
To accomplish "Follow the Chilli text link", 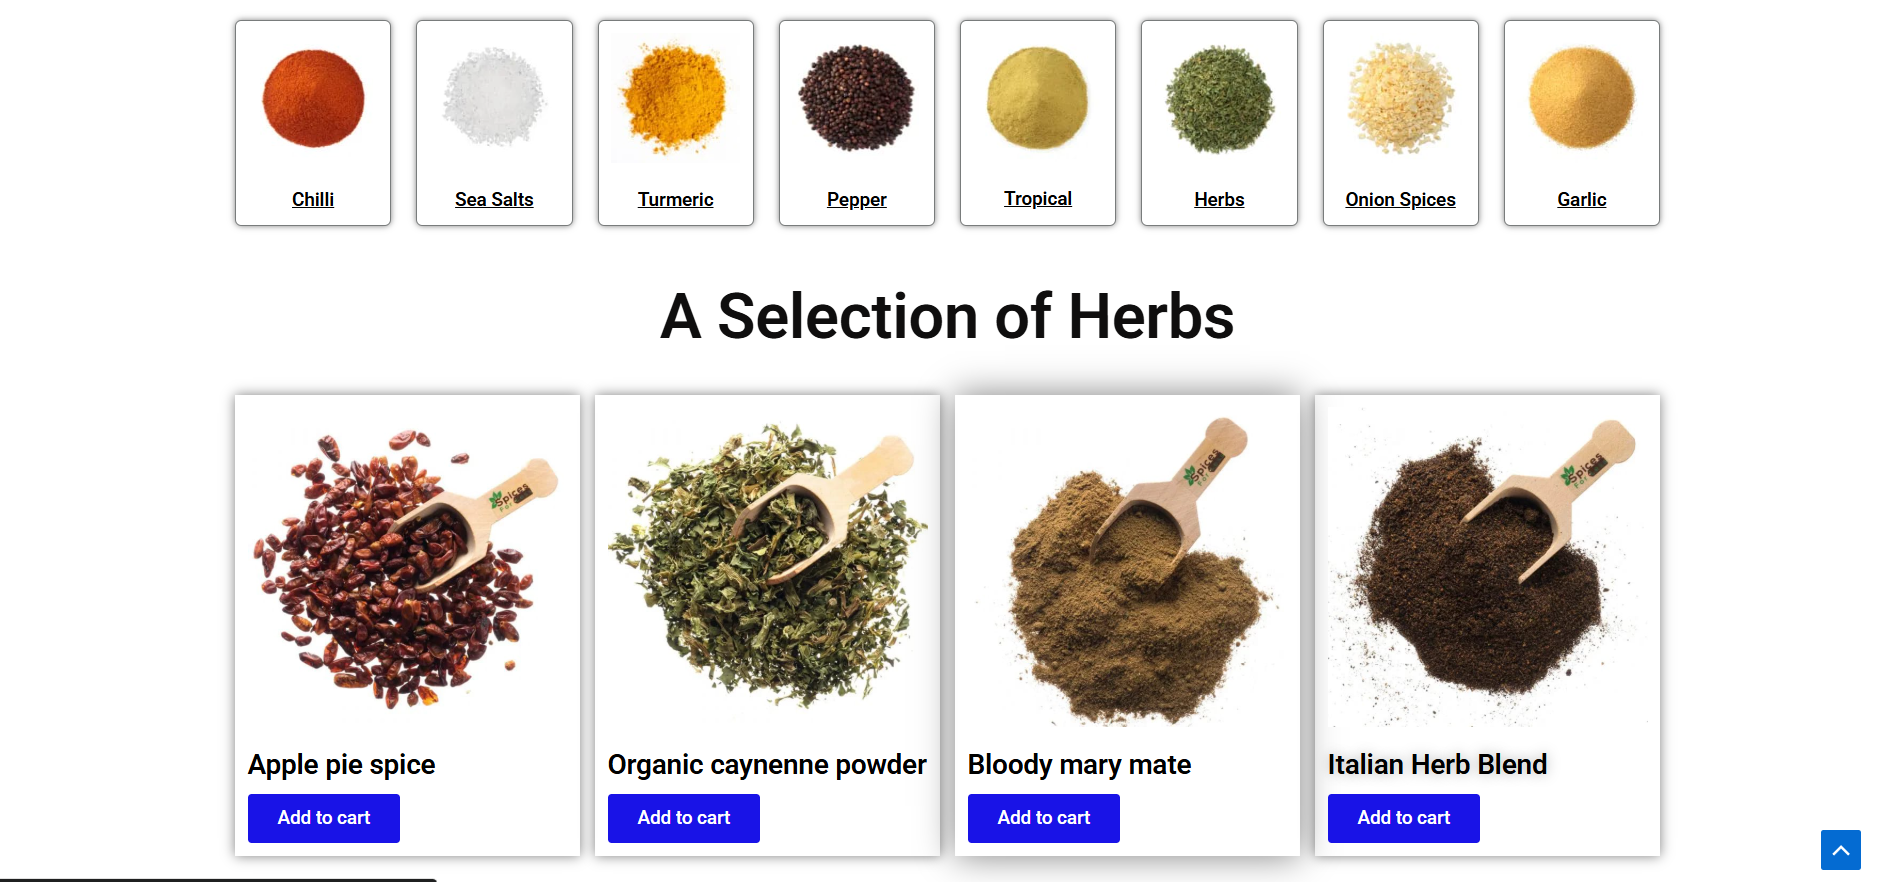I will click(x=313, y=200).
